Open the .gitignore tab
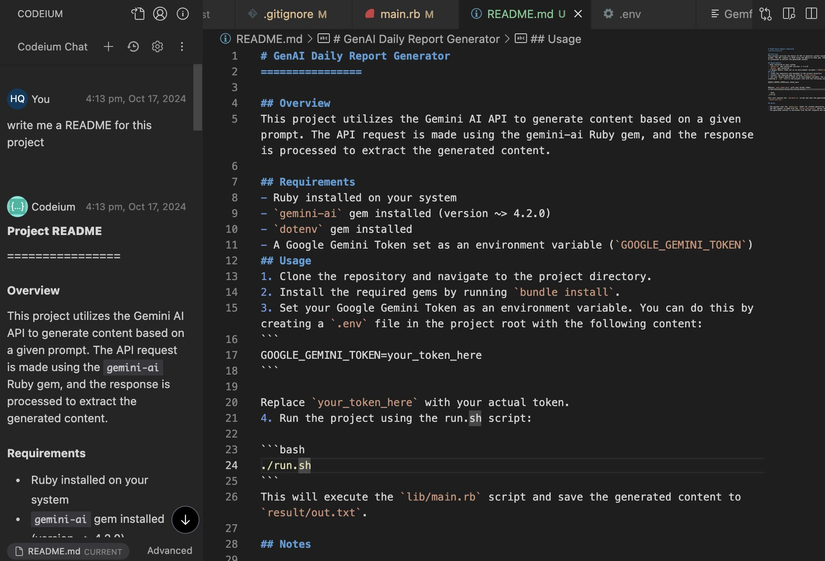The image size is (825, 561). tap(287, 14)
